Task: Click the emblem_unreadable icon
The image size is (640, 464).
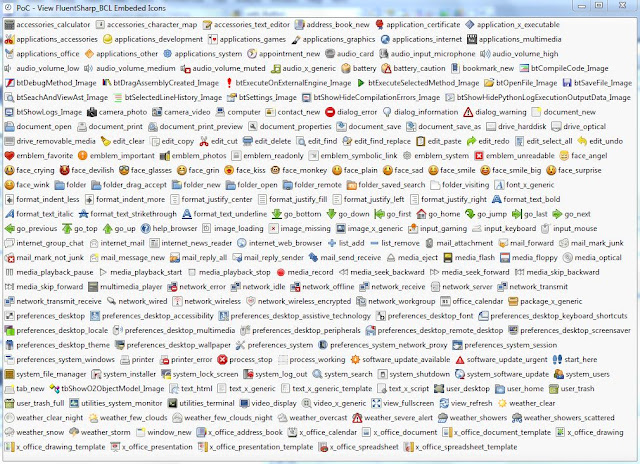Action: click(479, 156)
